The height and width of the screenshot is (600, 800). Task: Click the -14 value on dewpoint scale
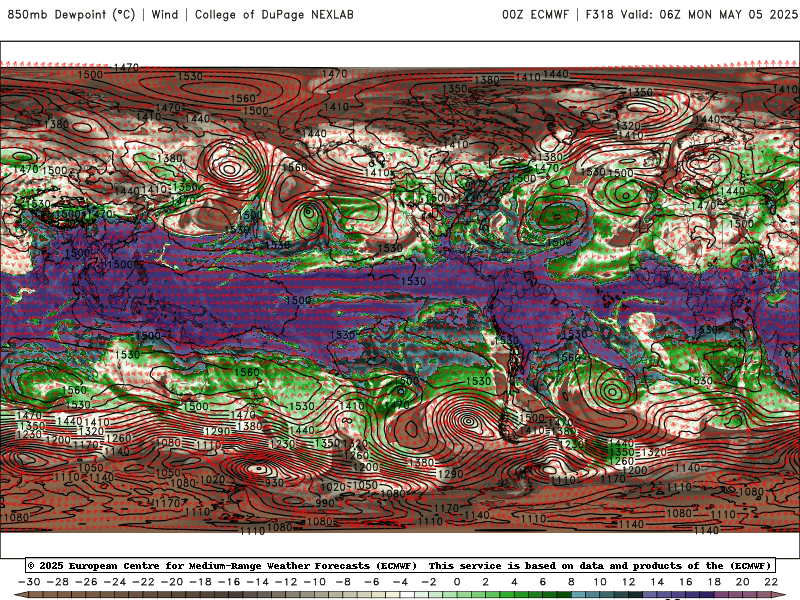click(258, 582)
